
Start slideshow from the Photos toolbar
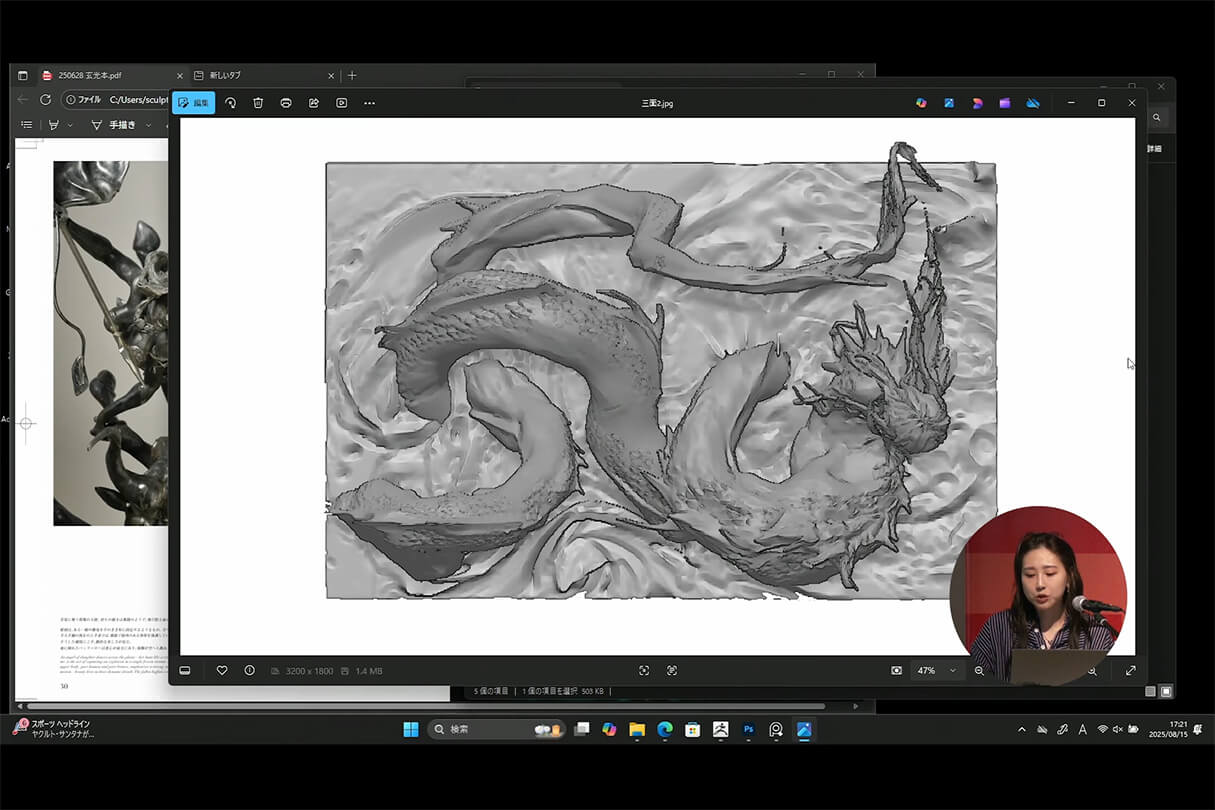pyautogui.click(x=342, y=103)
